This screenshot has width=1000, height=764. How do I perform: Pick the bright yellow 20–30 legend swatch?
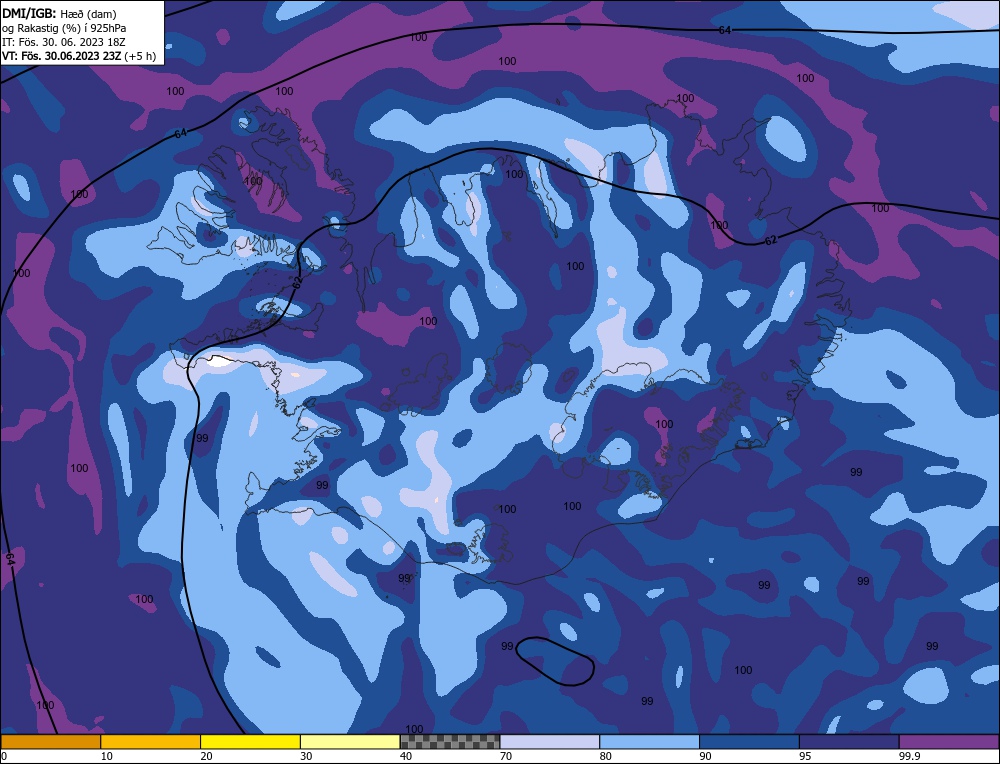[x=250, y=741]
